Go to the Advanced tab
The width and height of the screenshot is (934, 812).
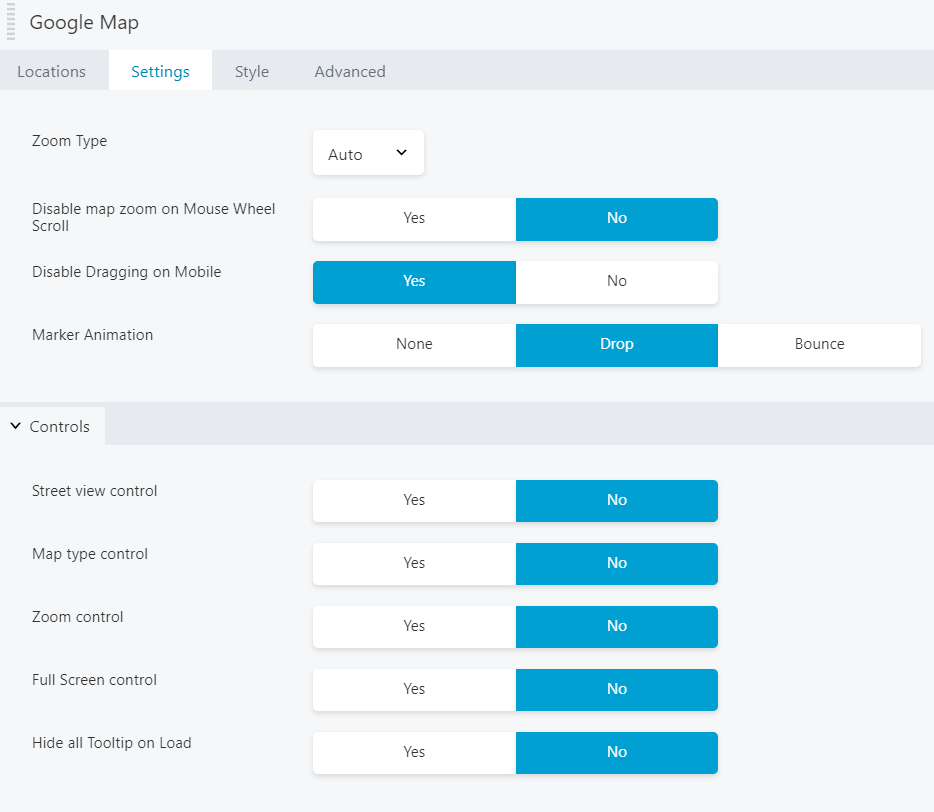click(350, 72)
